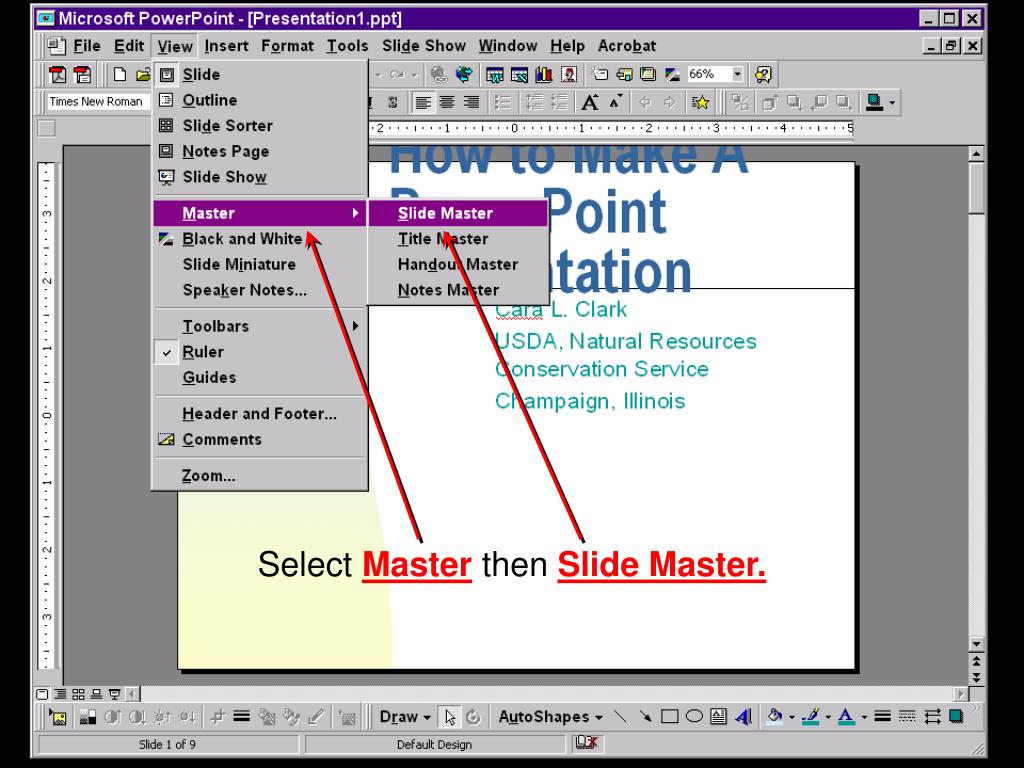Open Slide Layout from the toolbar
Screen dimensions: 1024x768
(x=624, y=74)
